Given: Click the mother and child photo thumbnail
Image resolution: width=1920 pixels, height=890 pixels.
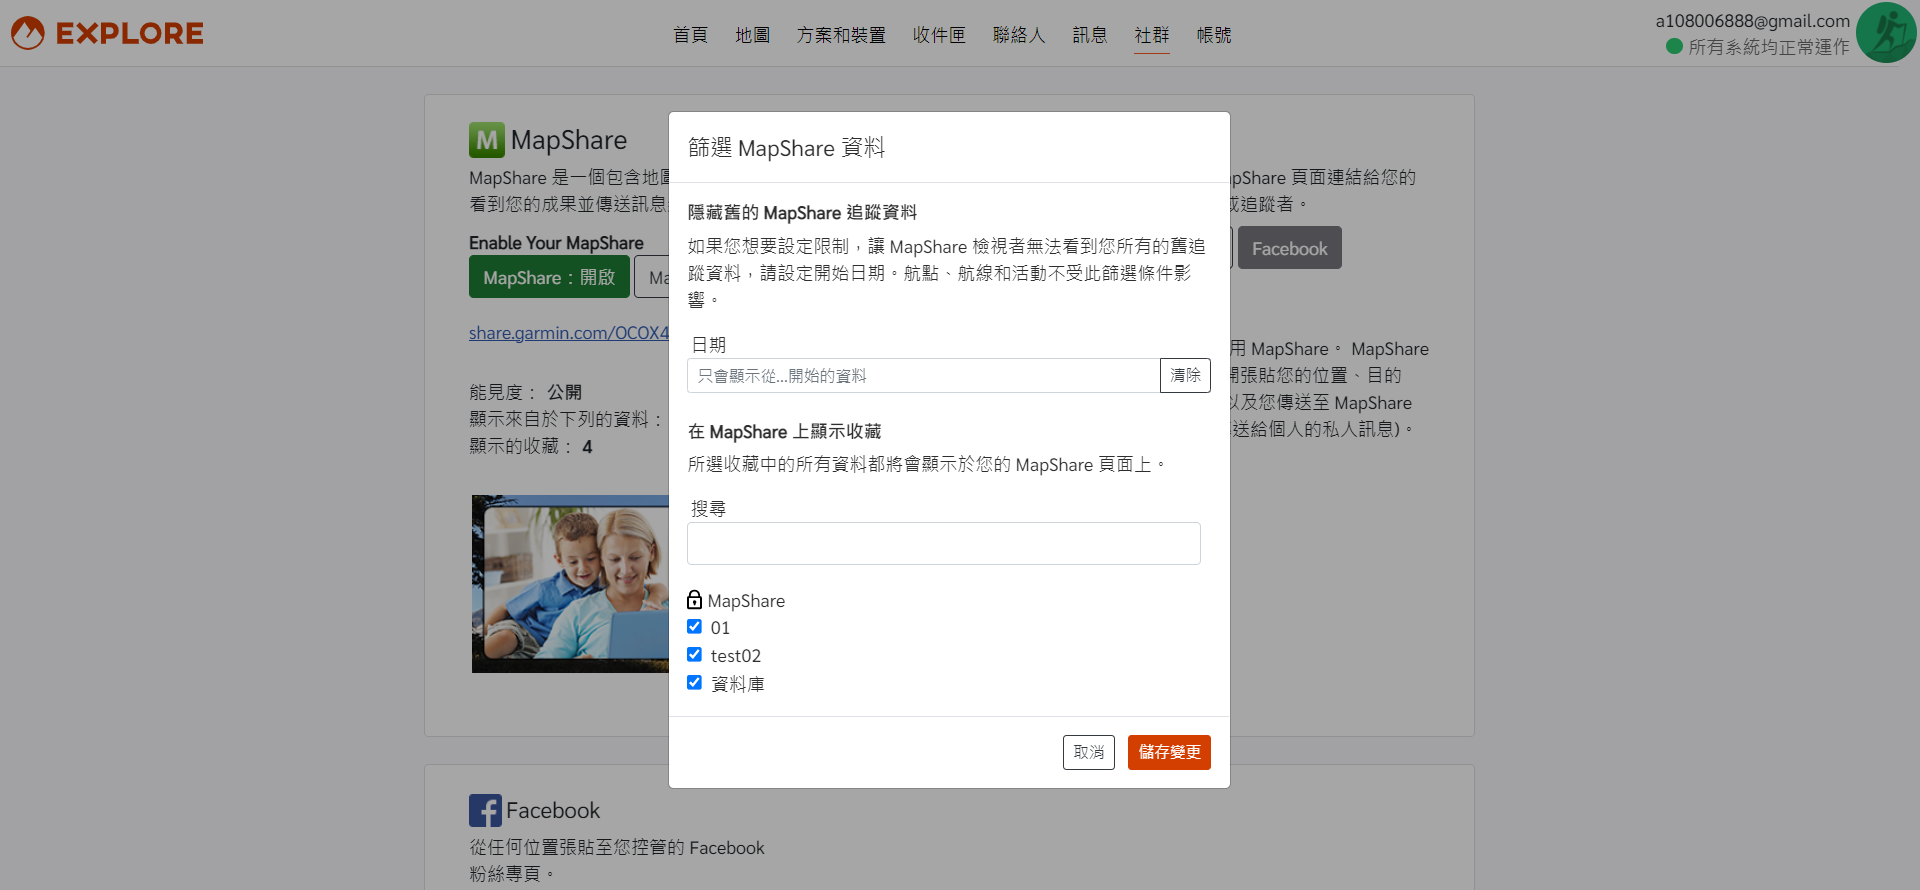Looking at the screenshot, I should [x=571, y=584].
